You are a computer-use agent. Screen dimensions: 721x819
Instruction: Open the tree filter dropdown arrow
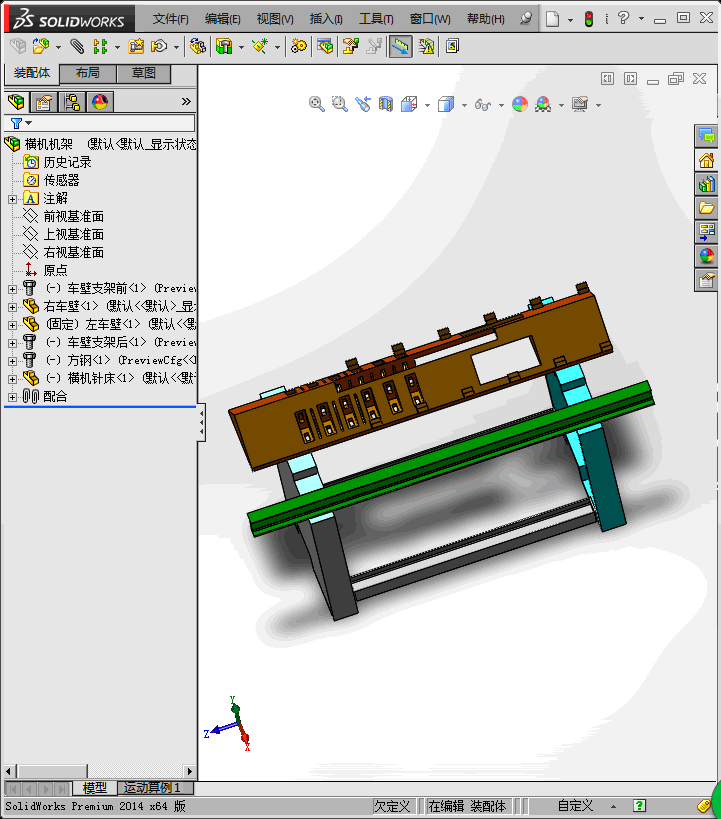pyautogui.click(x=29, y=123)
